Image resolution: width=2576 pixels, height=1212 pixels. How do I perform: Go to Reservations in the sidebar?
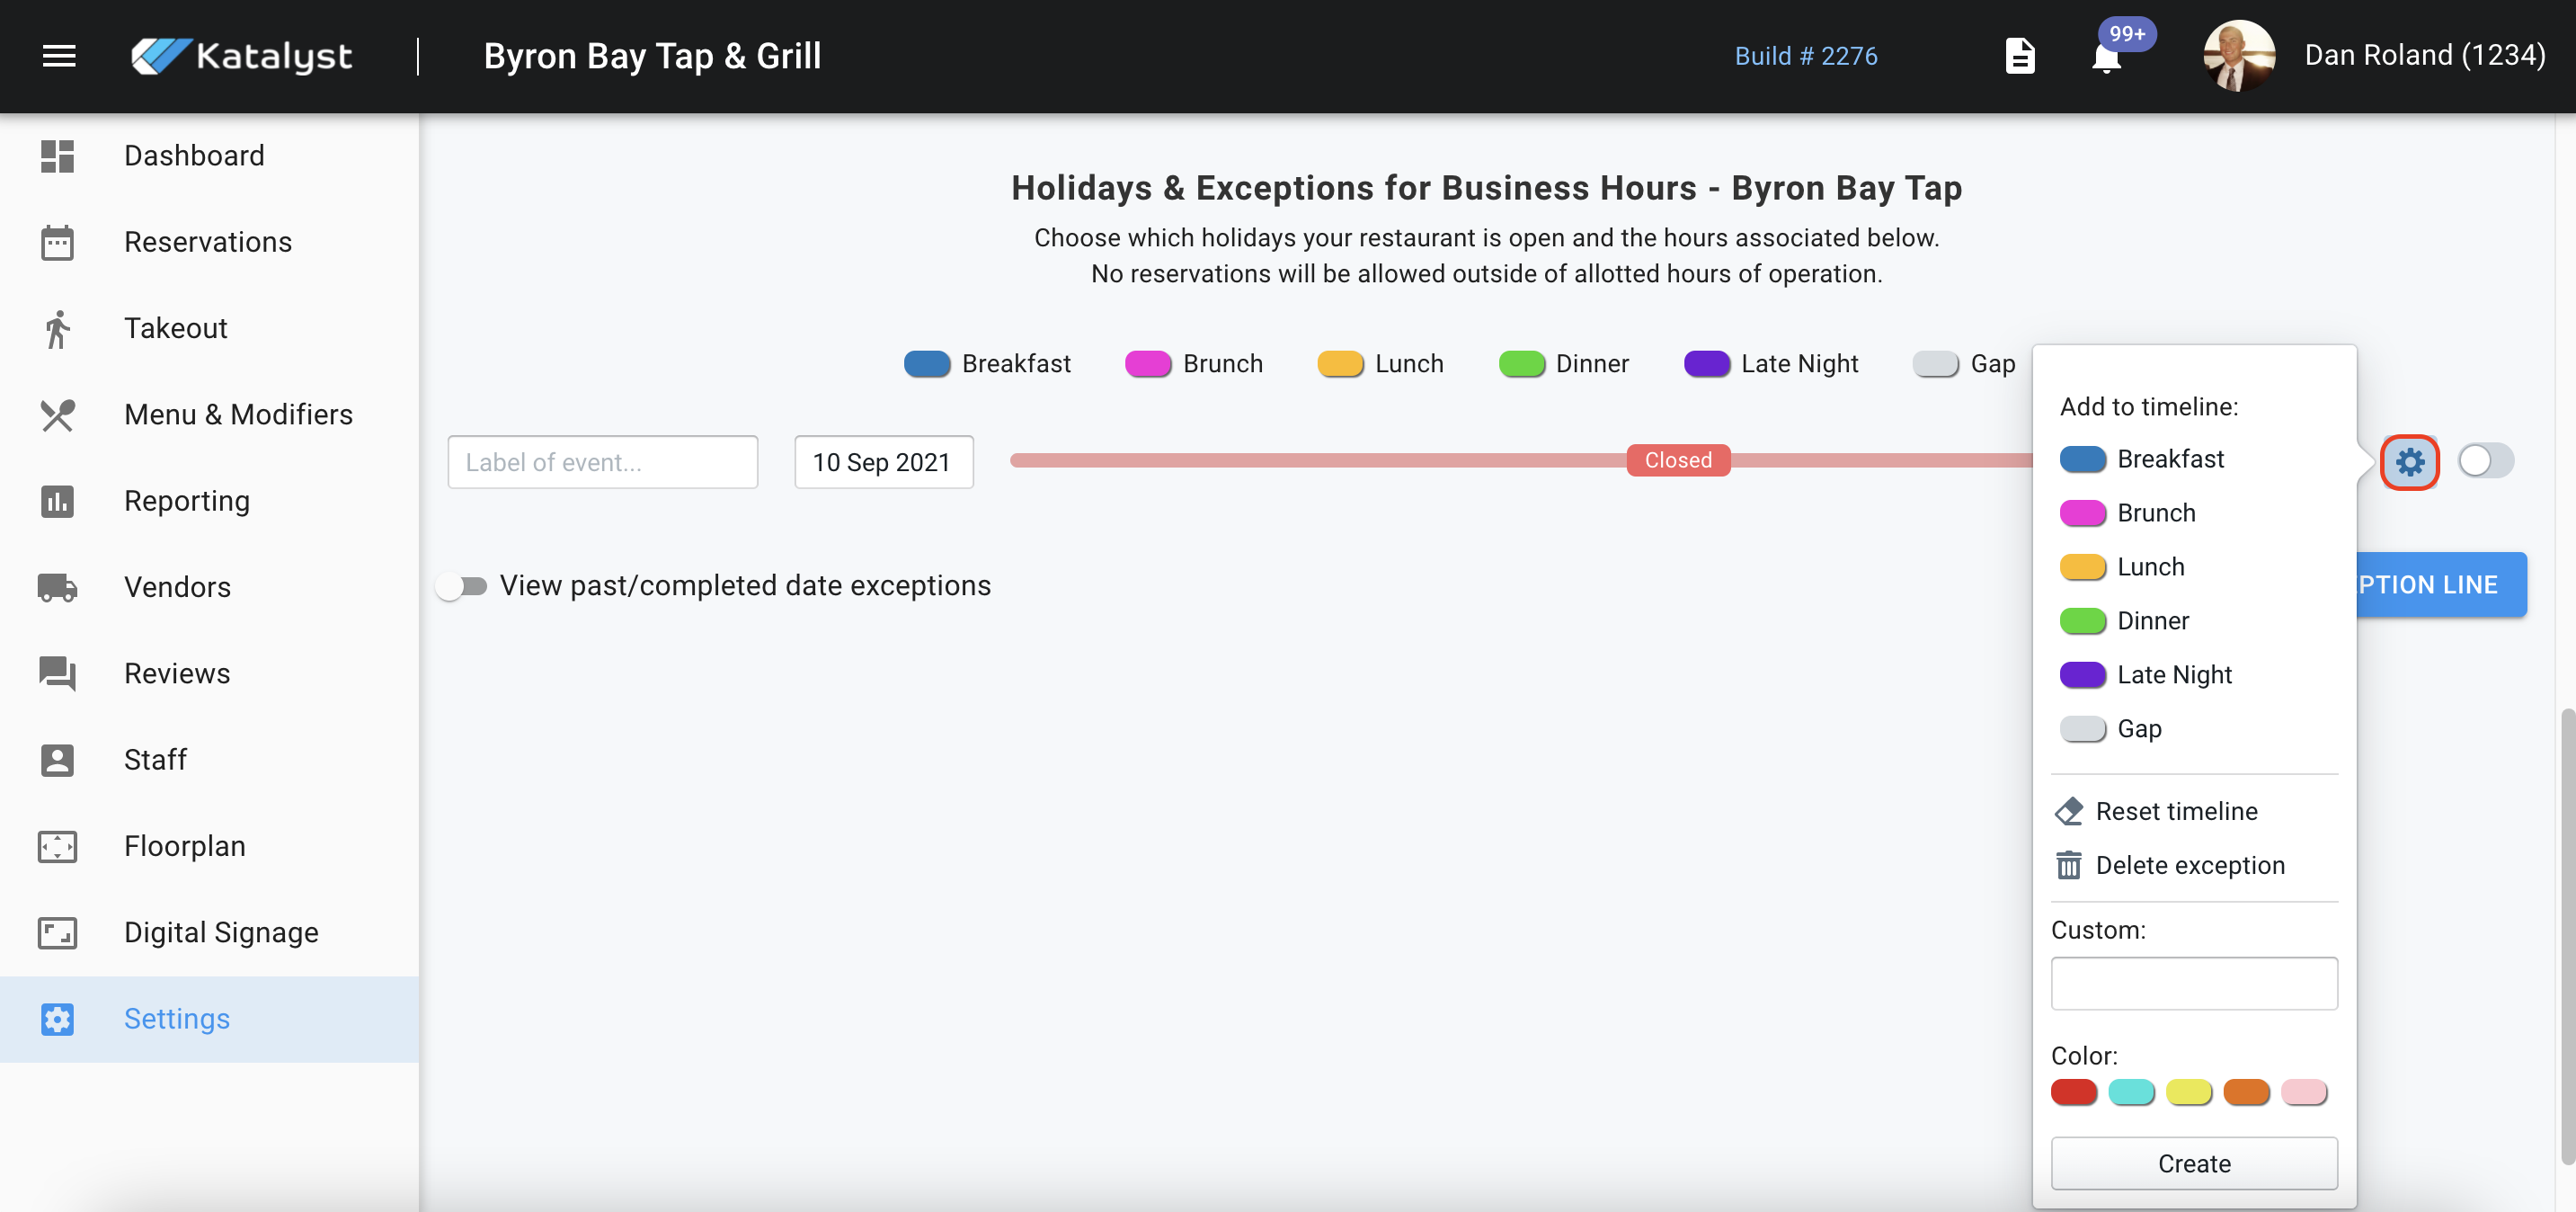coord(207,242)
